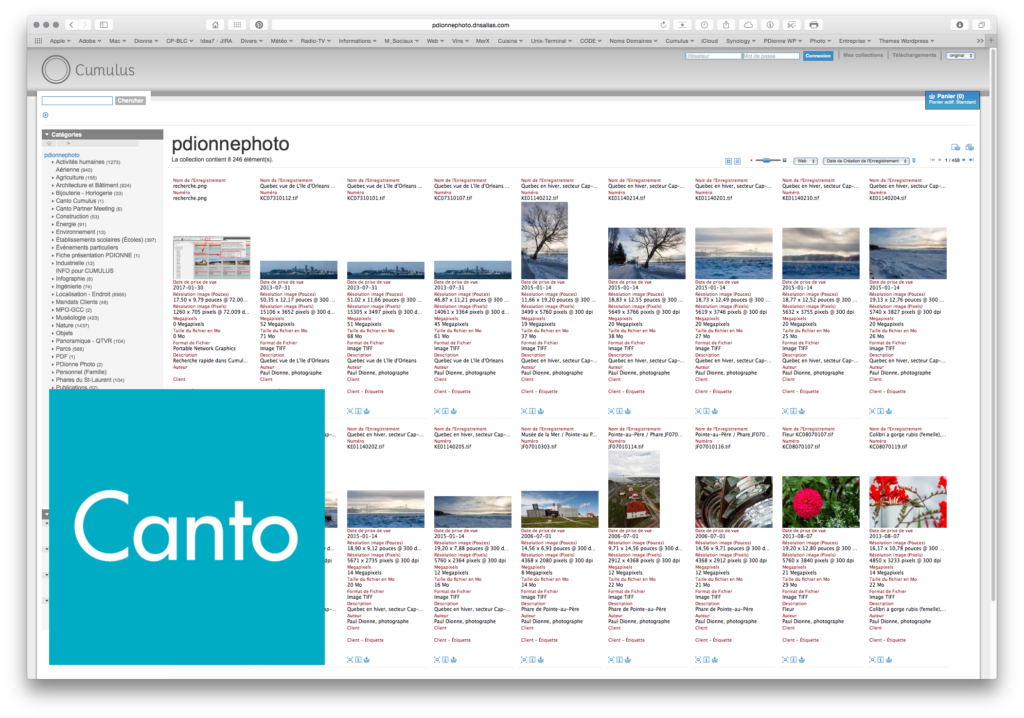Viewport: 1024px width, 718px height.
Task: Click the add-to-basket icon under KC08070119.tif
Action: 889,660
